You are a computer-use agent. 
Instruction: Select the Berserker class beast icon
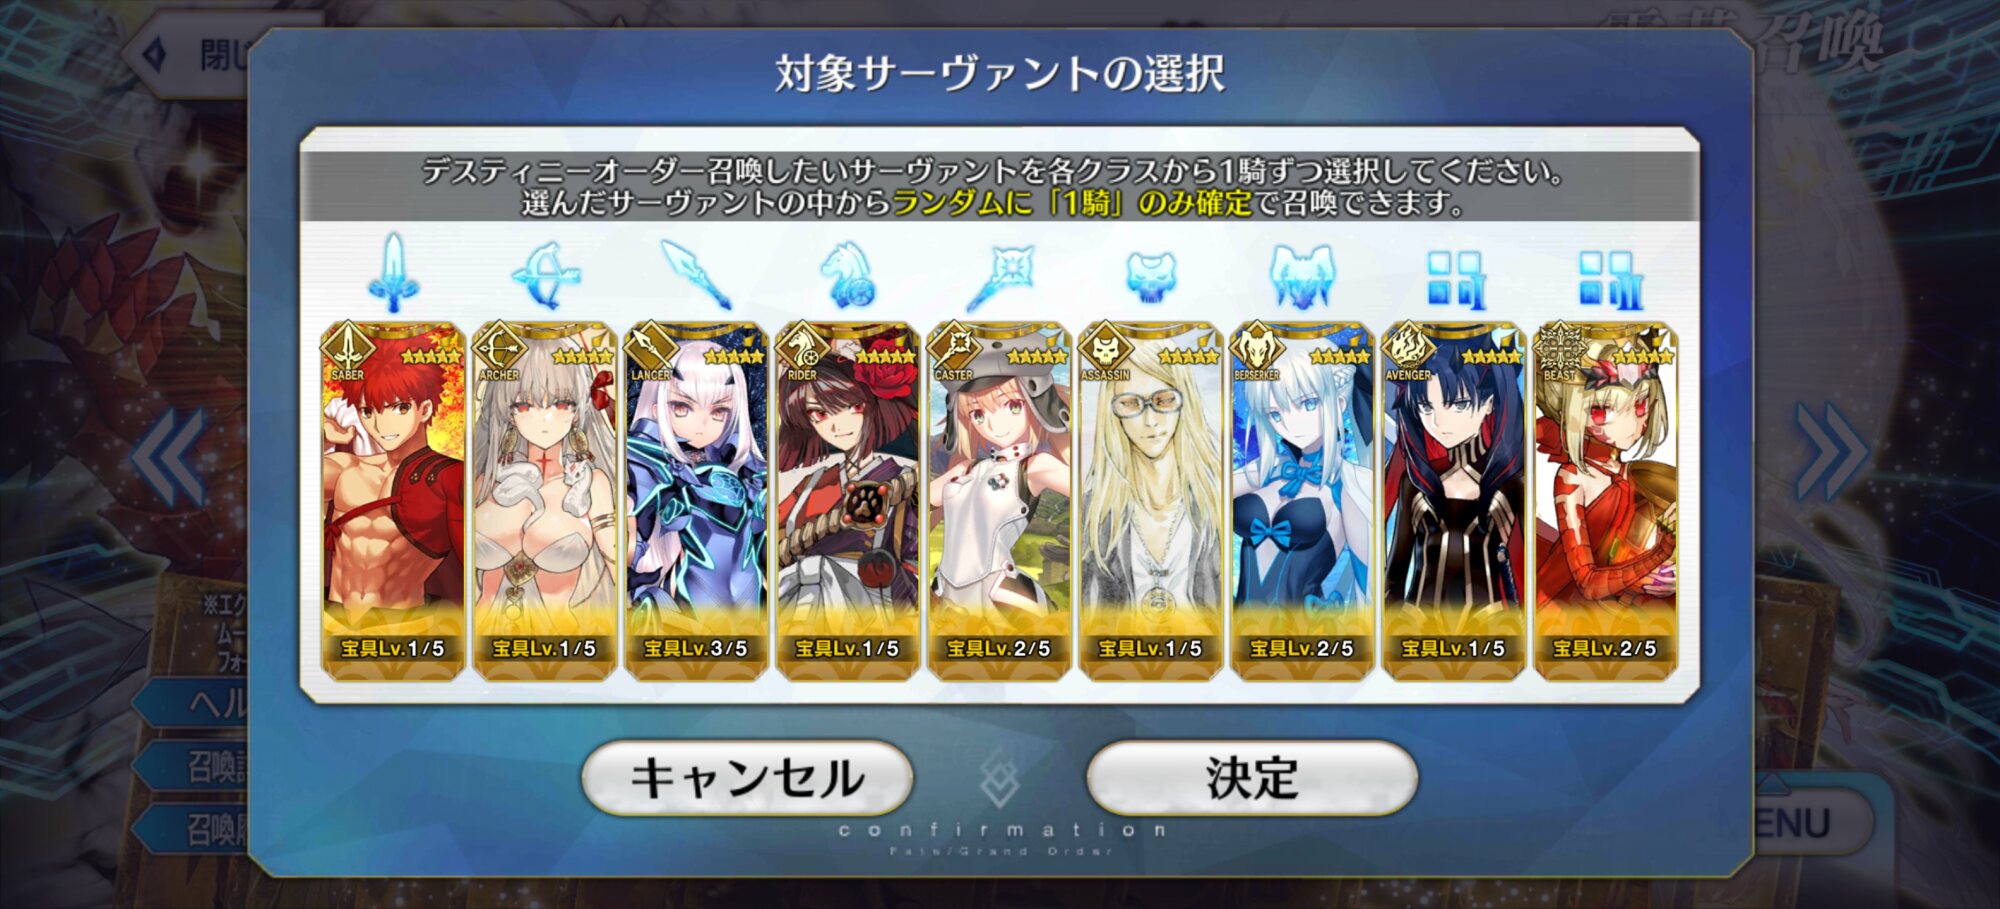(x=1302, y=275)
